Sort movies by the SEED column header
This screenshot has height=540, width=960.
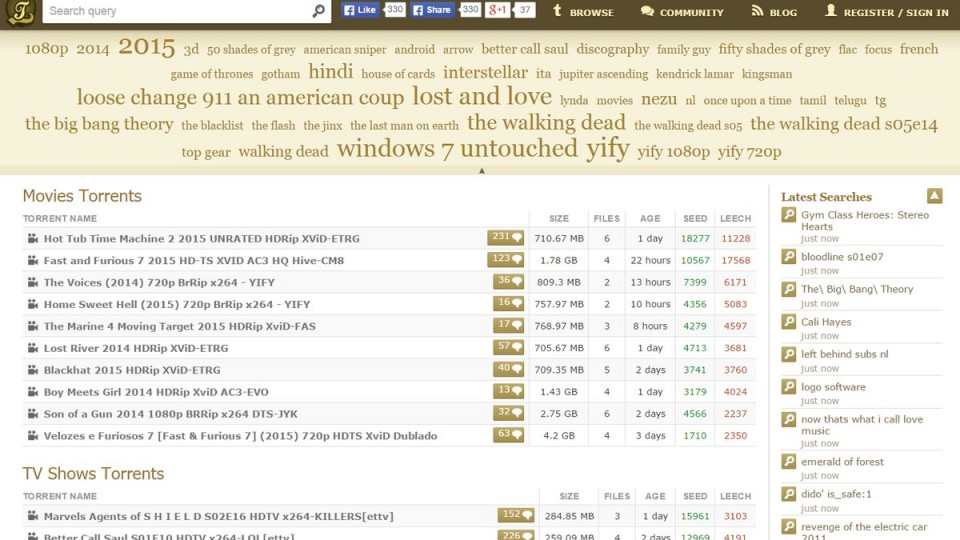pyautogui.click(x=694, y=218)
